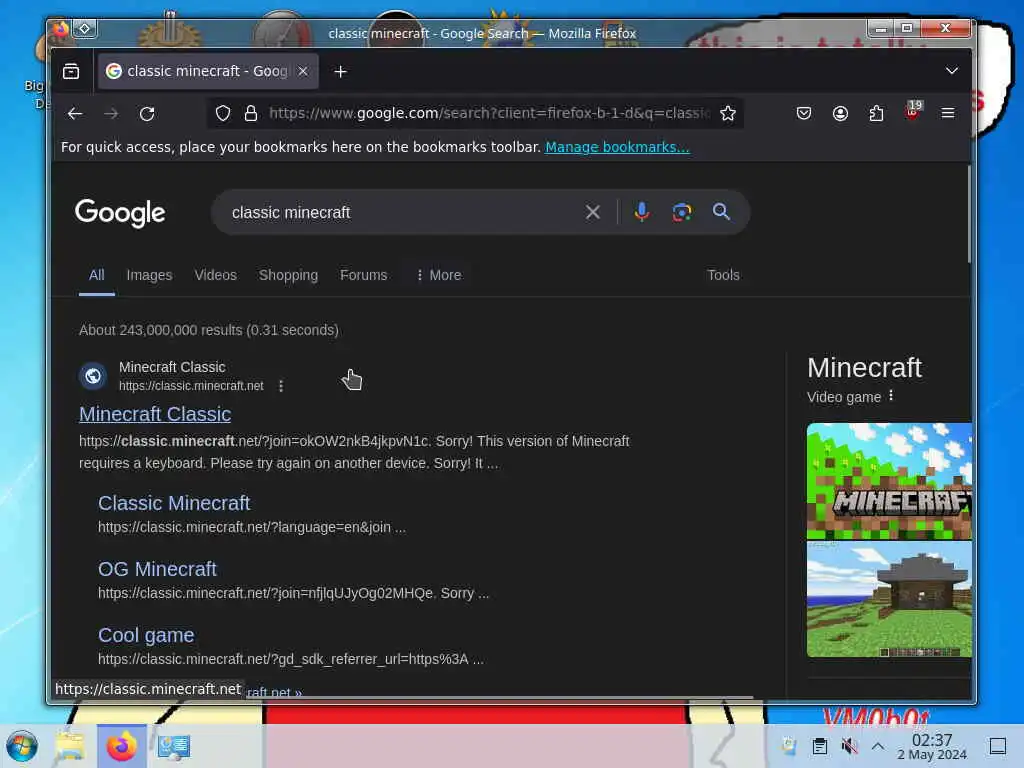Open the Minecraft logo thumbnail image
Image resolution: width=1024 pixels, height=768 pixels.
click(889, 481)
